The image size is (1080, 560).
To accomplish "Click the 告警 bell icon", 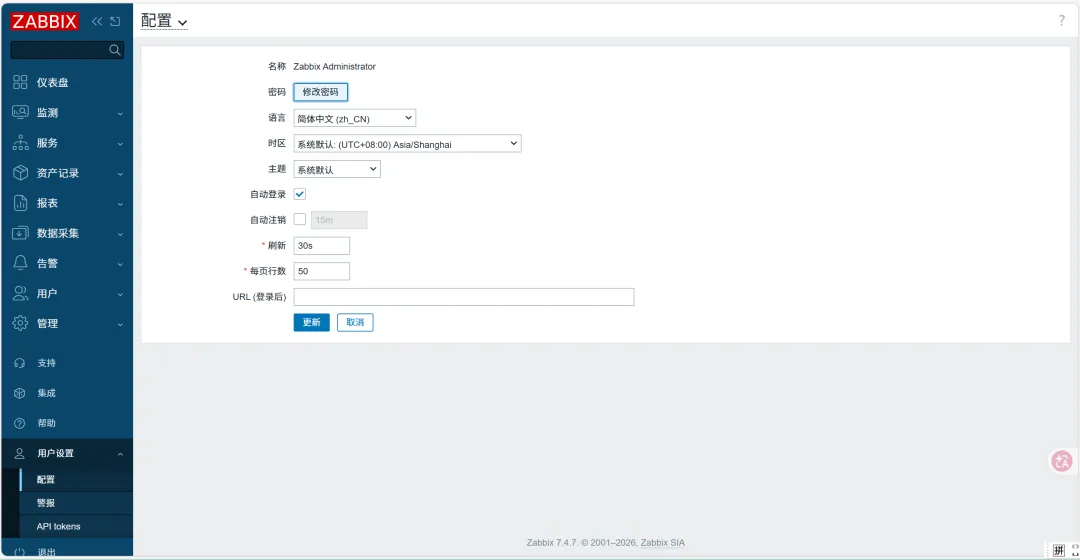I will coord(20,263).
